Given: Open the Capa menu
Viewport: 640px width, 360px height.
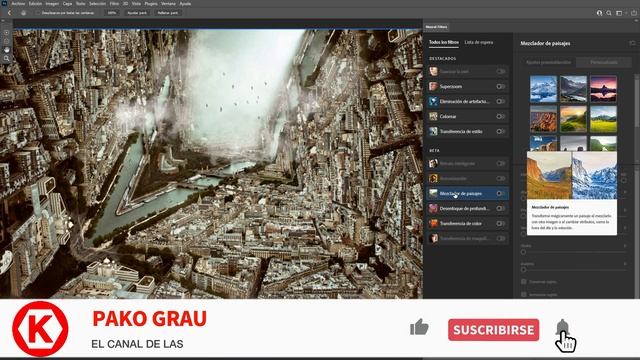Looking at the screenshot, I should 67,3.
